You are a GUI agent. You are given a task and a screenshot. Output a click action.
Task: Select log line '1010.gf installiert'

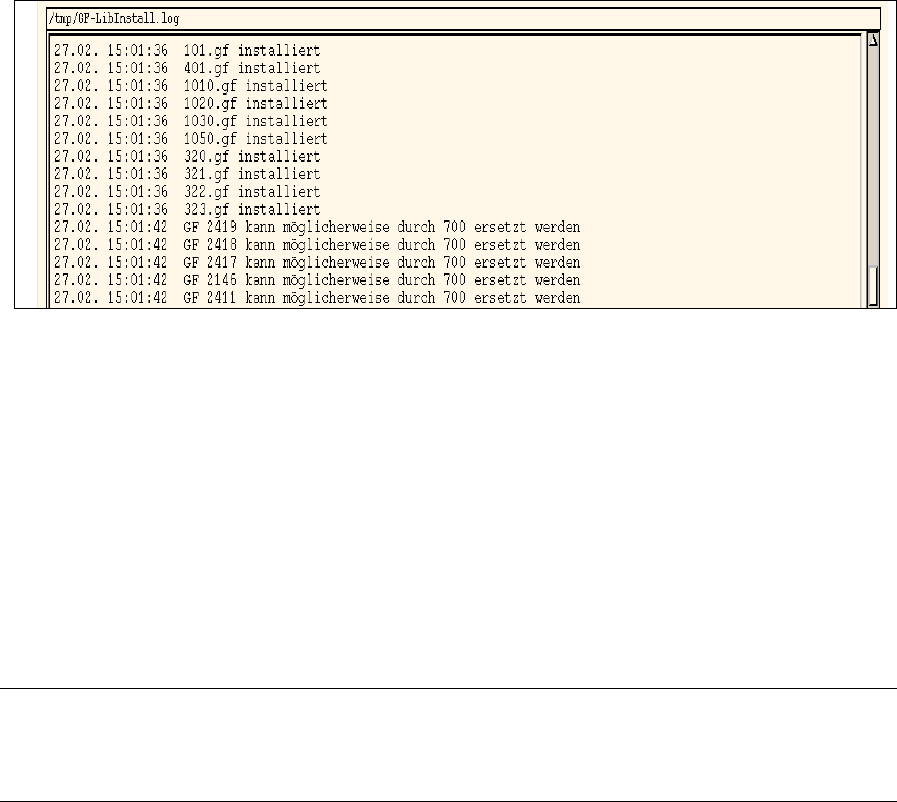pyautogui.click(x=190, y=86)
